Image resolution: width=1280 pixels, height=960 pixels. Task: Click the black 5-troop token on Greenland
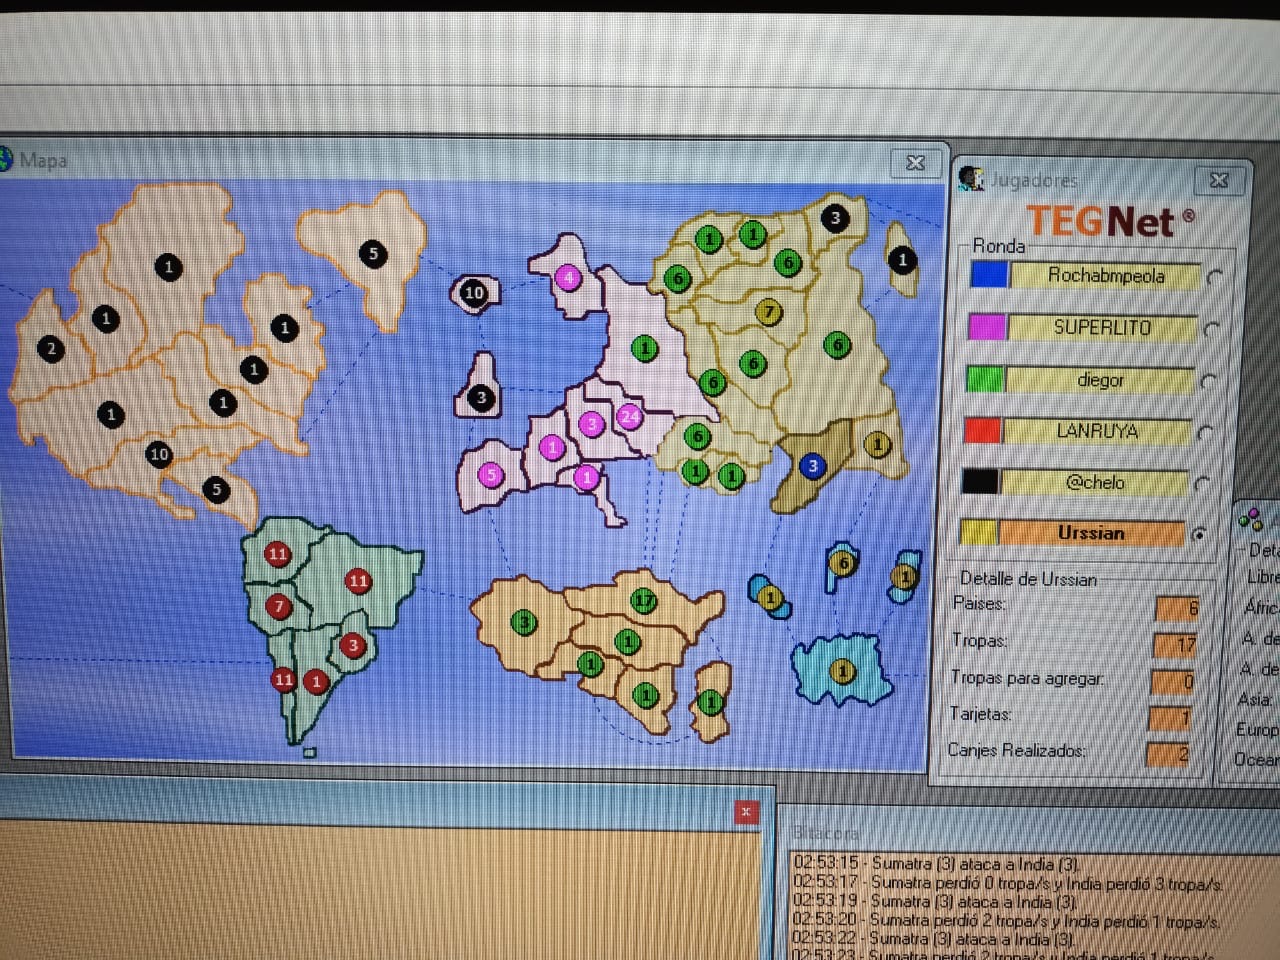(x=373, y=253)
